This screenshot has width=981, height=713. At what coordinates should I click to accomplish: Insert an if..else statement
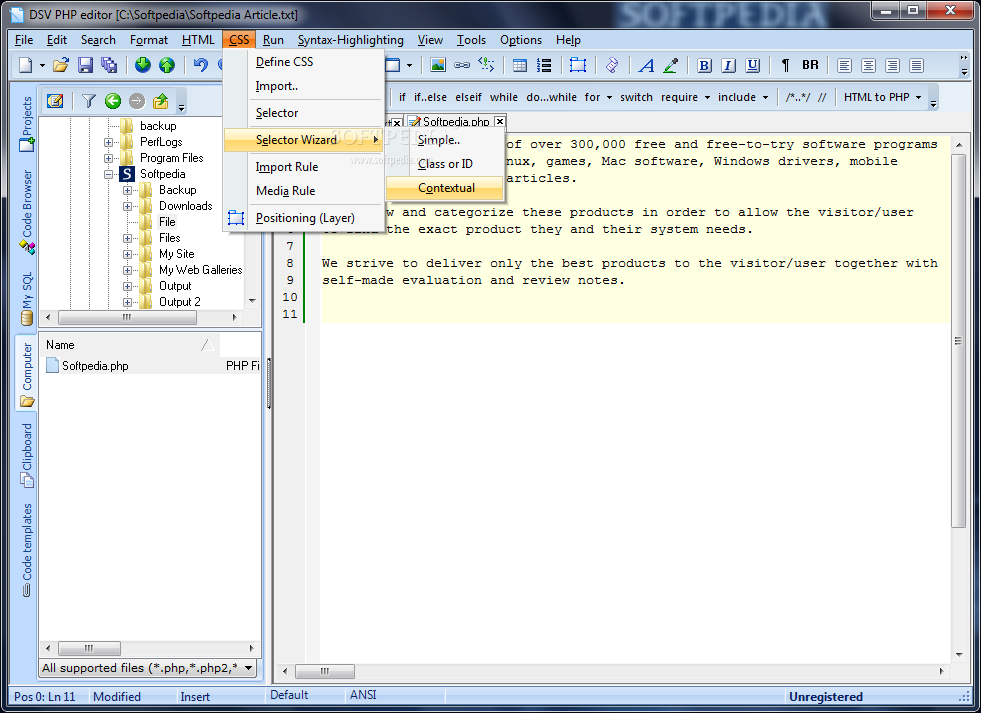(430, 98)
